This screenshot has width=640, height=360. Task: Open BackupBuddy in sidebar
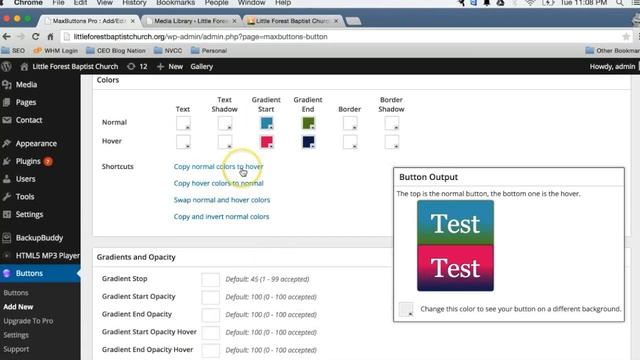[40, 238]
